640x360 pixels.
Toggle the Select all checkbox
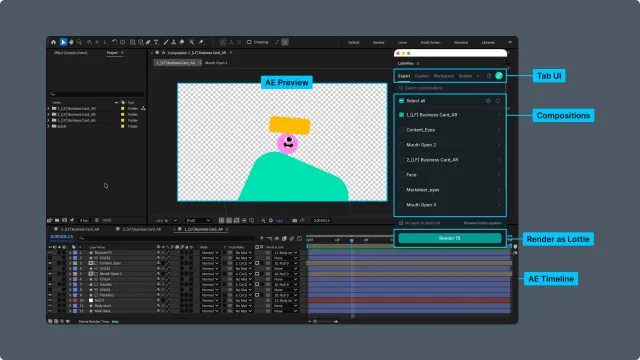402,101
